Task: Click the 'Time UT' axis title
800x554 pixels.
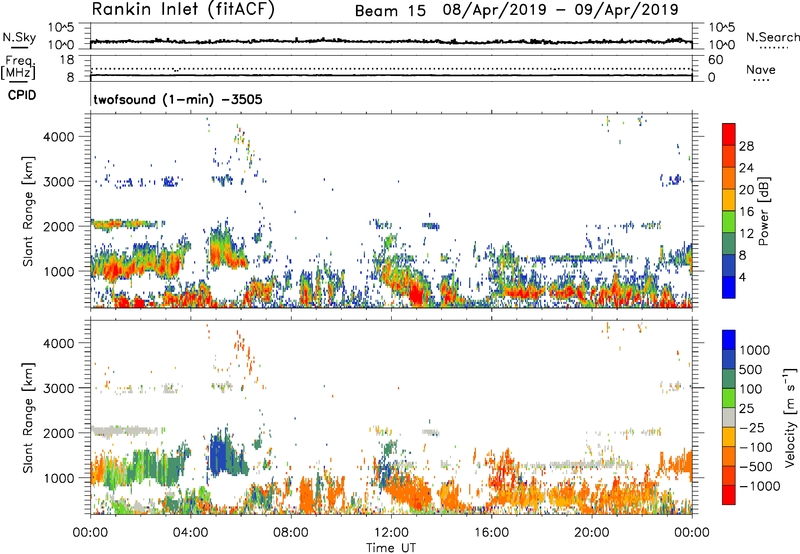Action: click(391, 547)
